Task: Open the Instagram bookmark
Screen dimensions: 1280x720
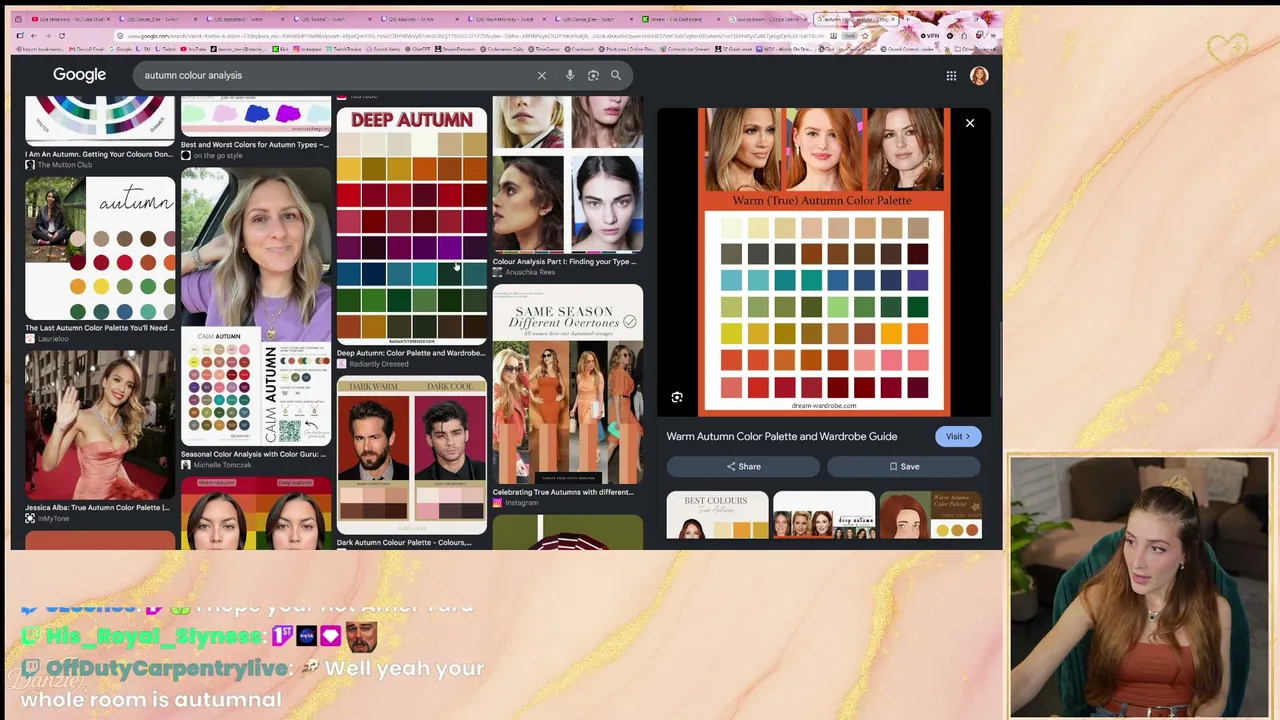Action: 308,49
